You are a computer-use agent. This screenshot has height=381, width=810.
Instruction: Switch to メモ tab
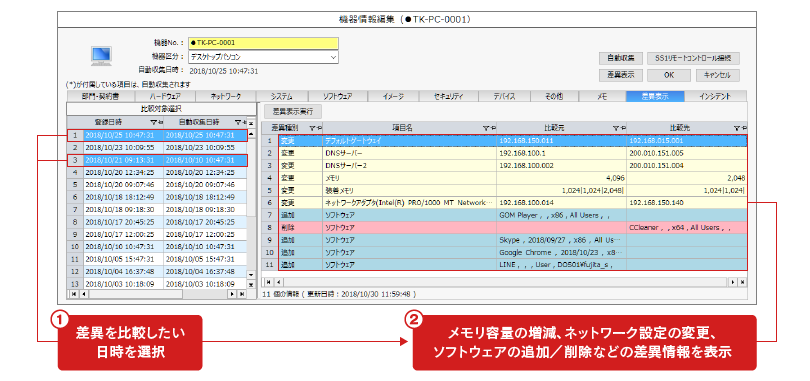point(602,97)
